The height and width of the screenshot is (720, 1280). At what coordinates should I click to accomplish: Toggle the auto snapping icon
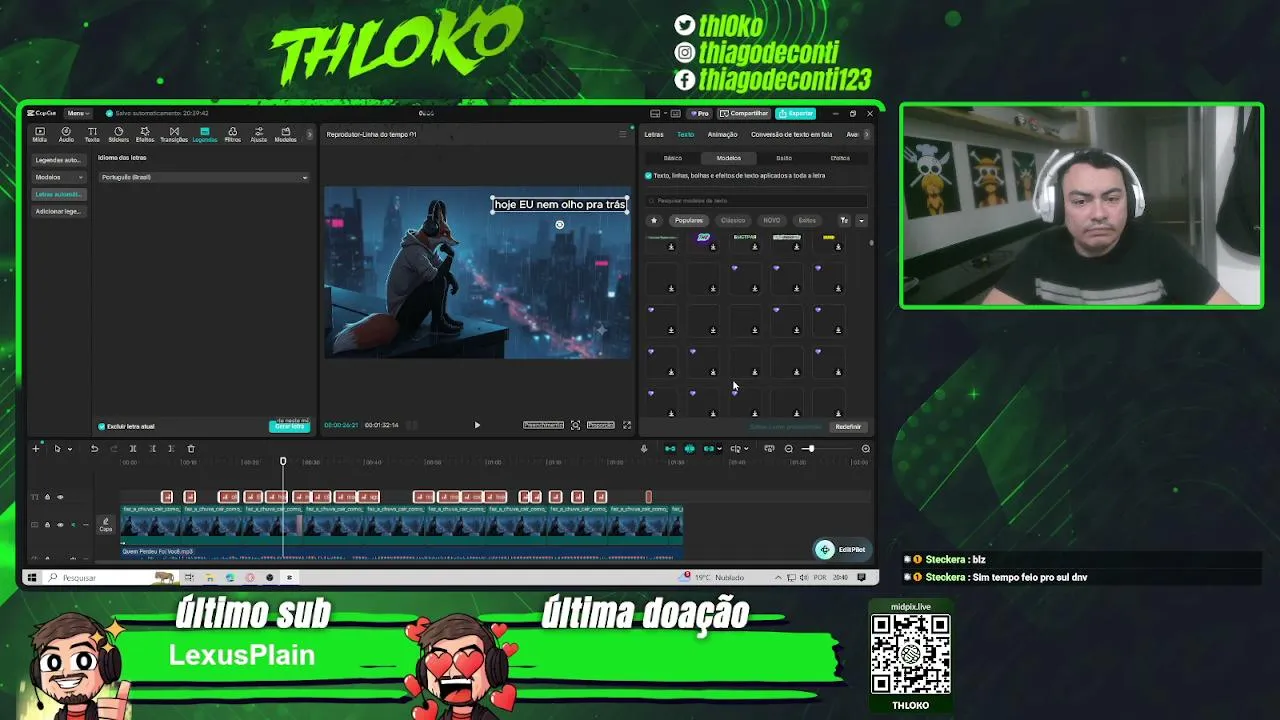tap(689, 449)
